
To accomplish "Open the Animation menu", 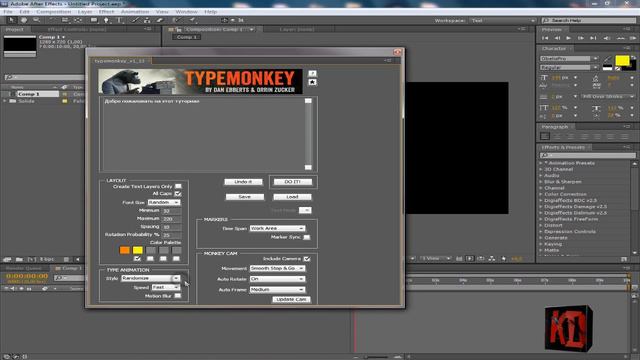I will [x=135, y=12].
